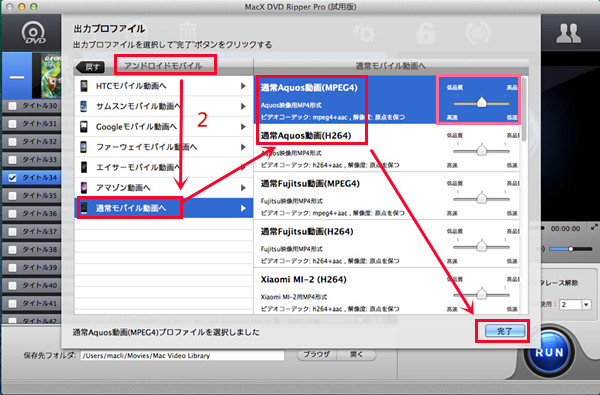The width and height of the screenshot is (600, 395).
Task: Select エイサーモバイル動画へ category
Action: [164, 167]
